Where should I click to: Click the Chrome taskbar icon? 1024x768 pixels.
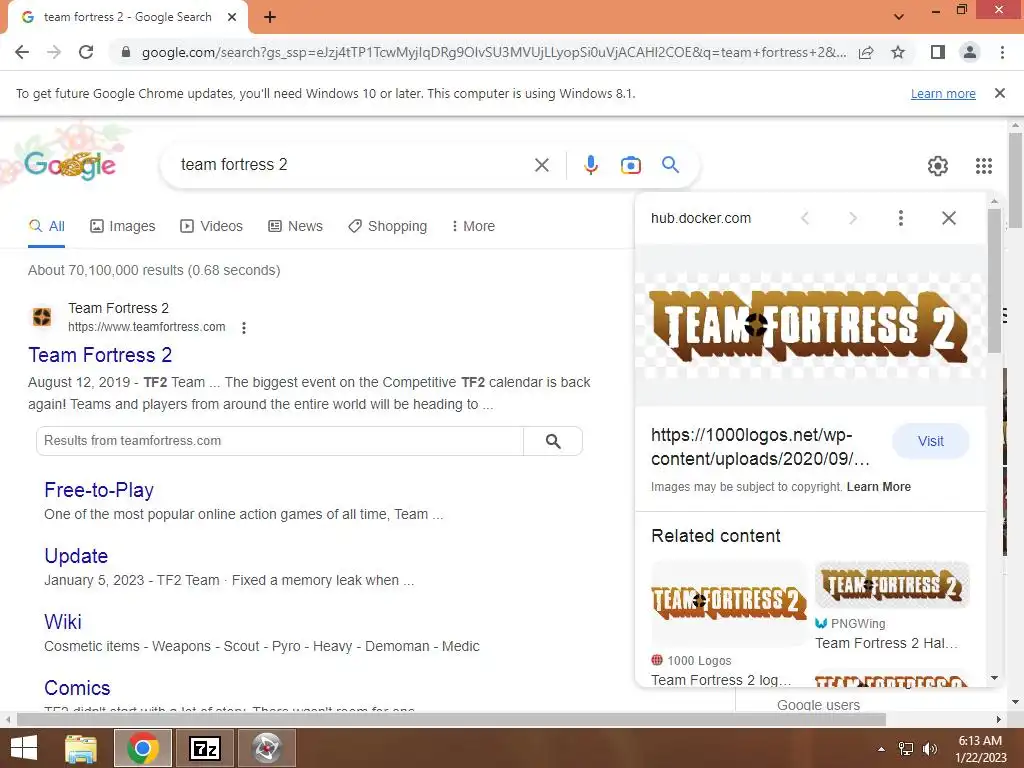[143, 748]
